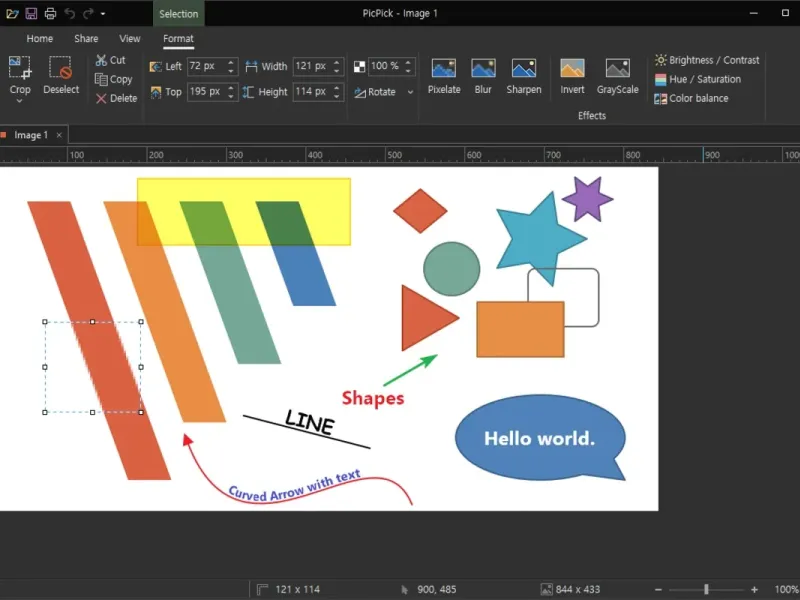The width and height of the screenshot is (800, 600).
Task: Convert the image with GrayScale
Action: (x=617, y=68)
